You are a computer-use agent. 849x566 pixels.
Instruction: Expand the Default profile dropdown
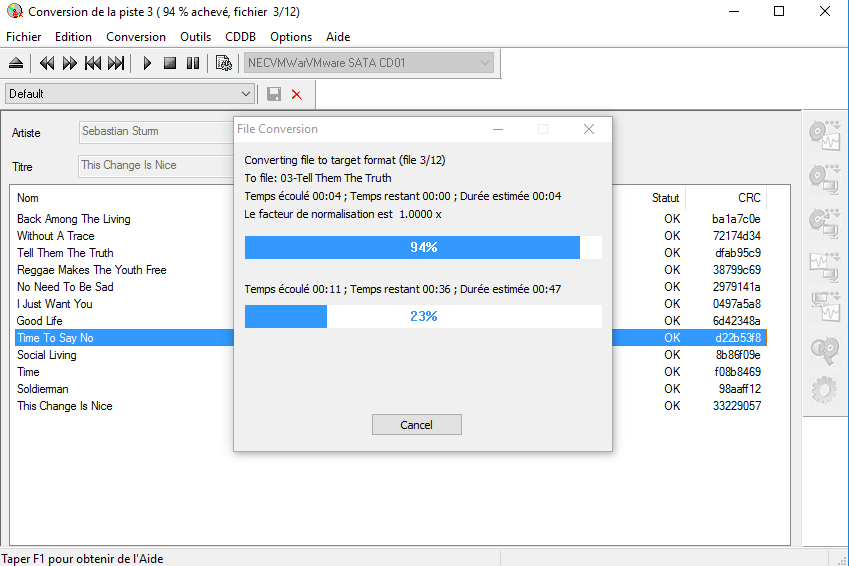(246, 94)
